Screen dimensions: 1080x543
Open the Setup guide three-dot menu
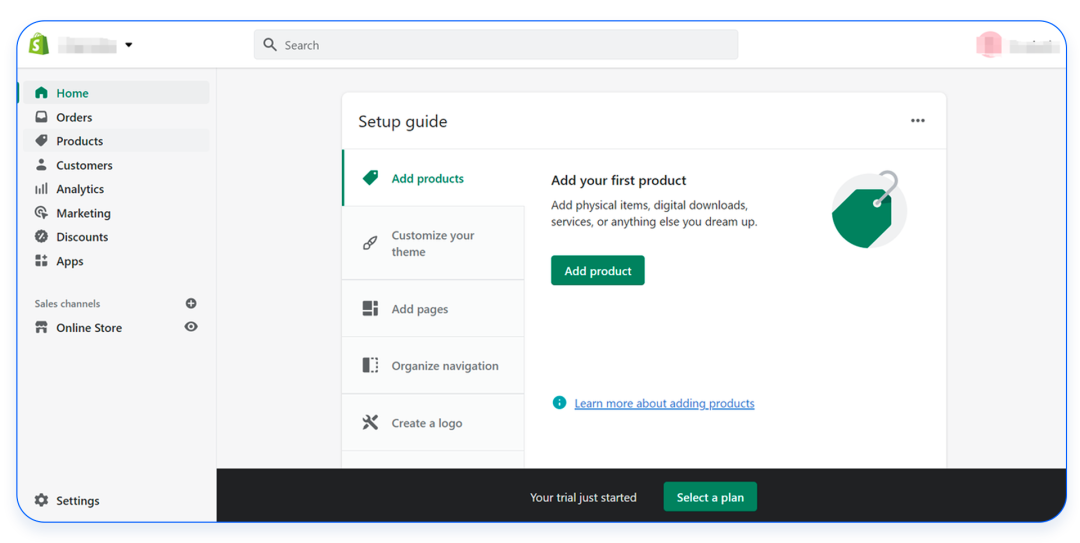pyautogui.click(x=917, y=121)
